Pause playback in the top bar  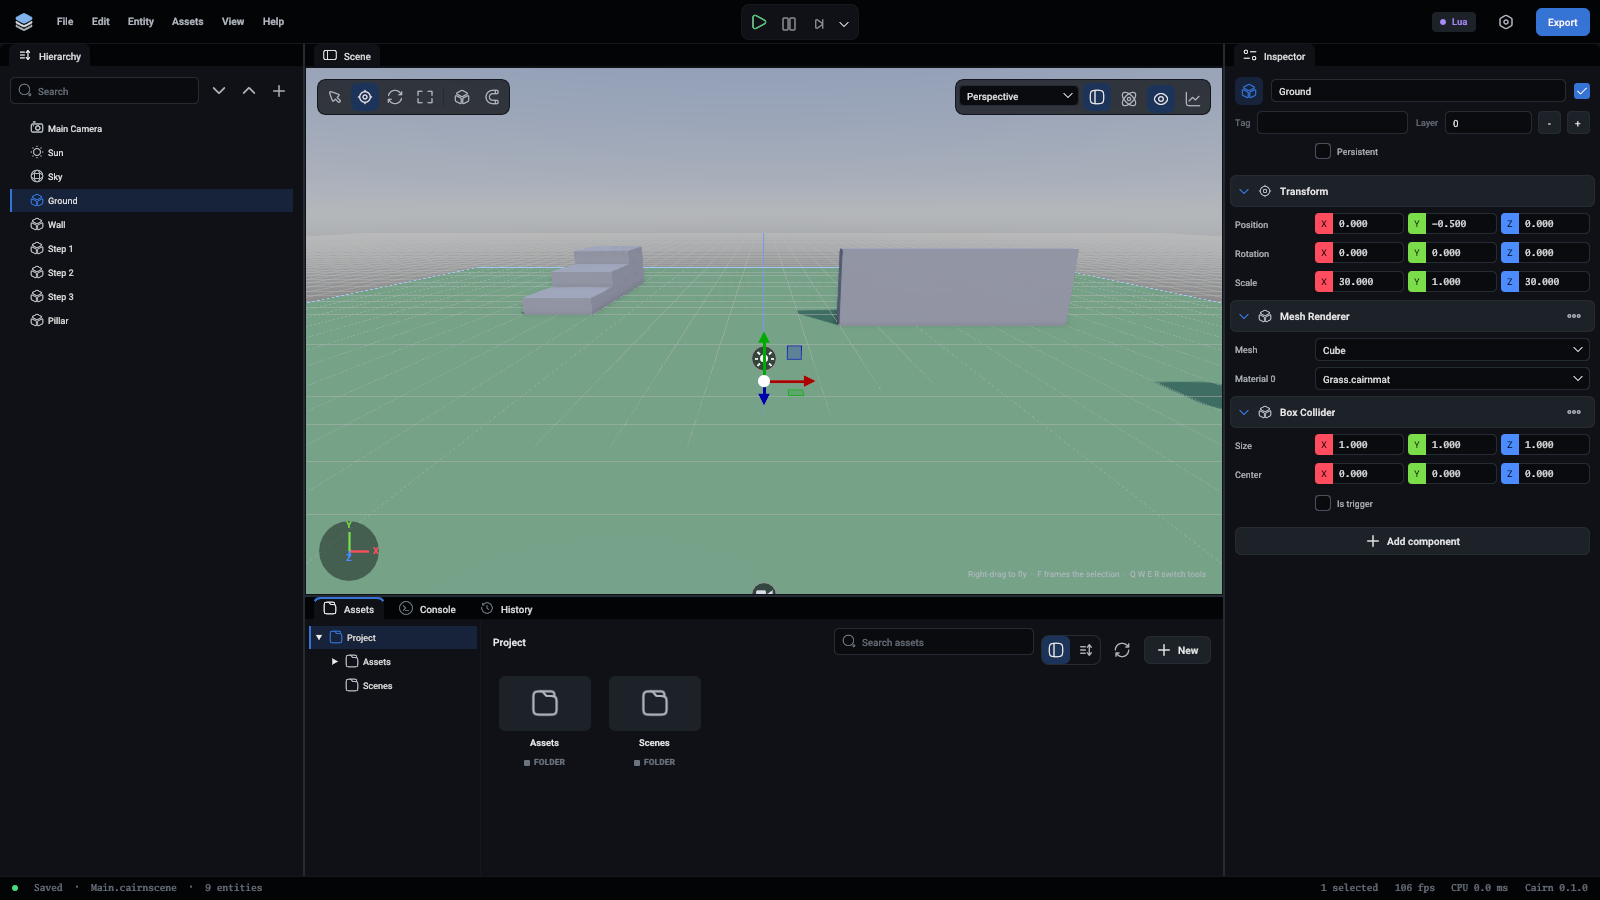coord(789,23)
